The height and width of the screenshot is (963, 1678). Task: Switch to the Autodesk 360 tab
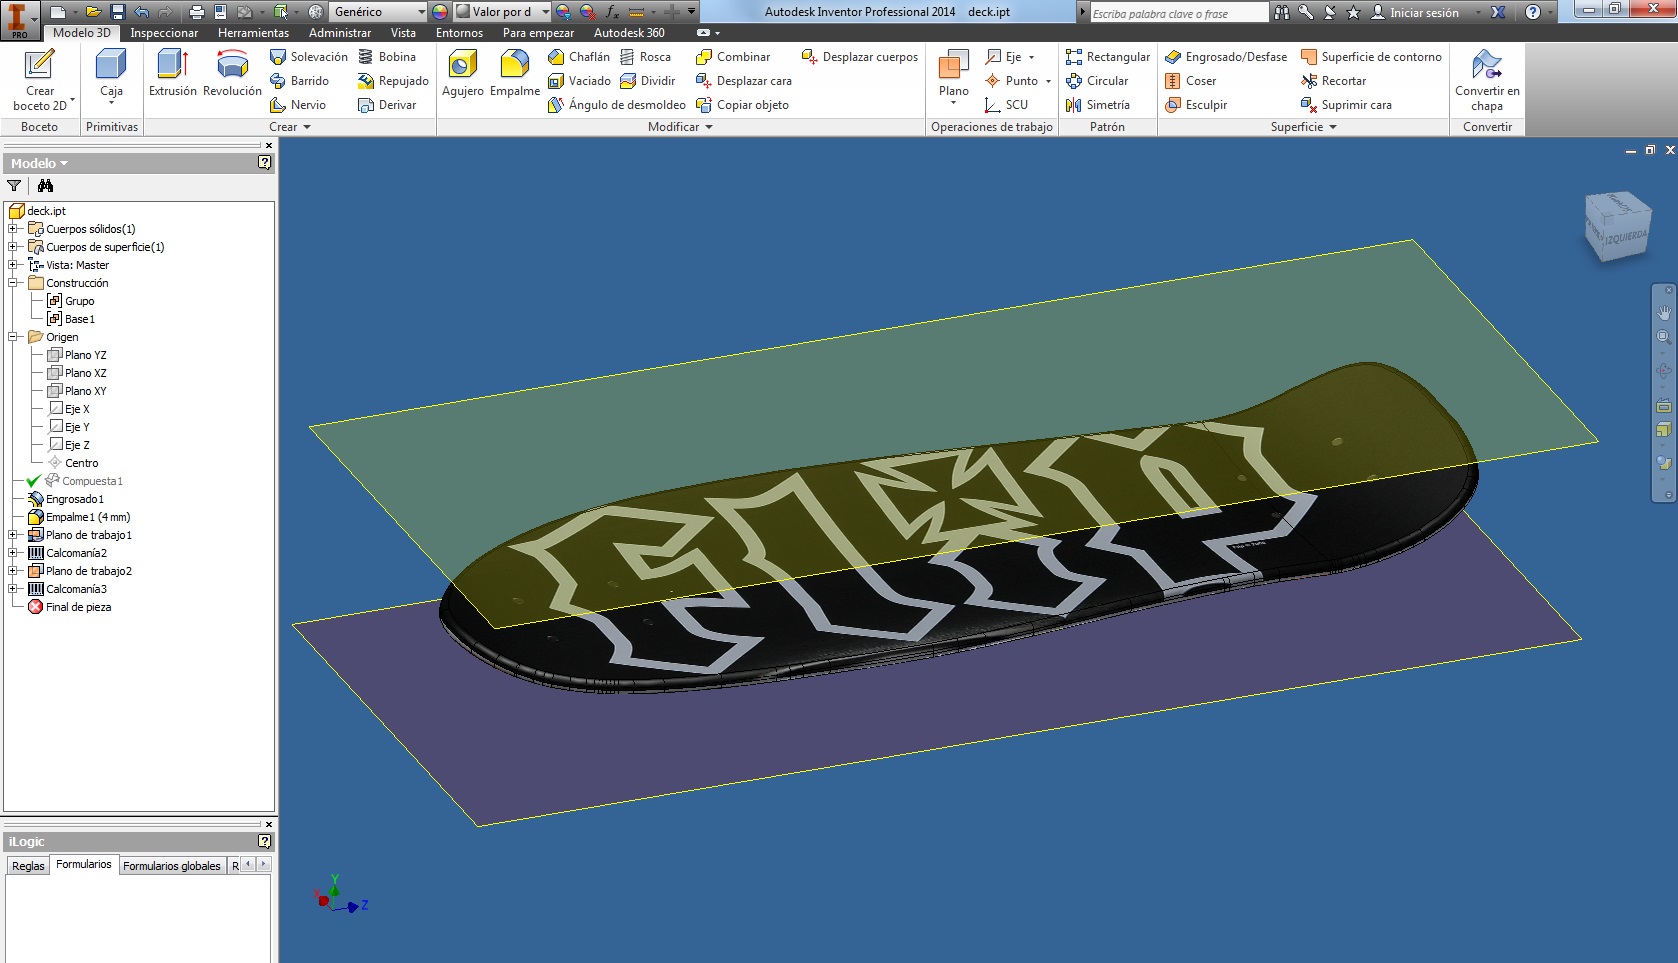coord(629,33)
